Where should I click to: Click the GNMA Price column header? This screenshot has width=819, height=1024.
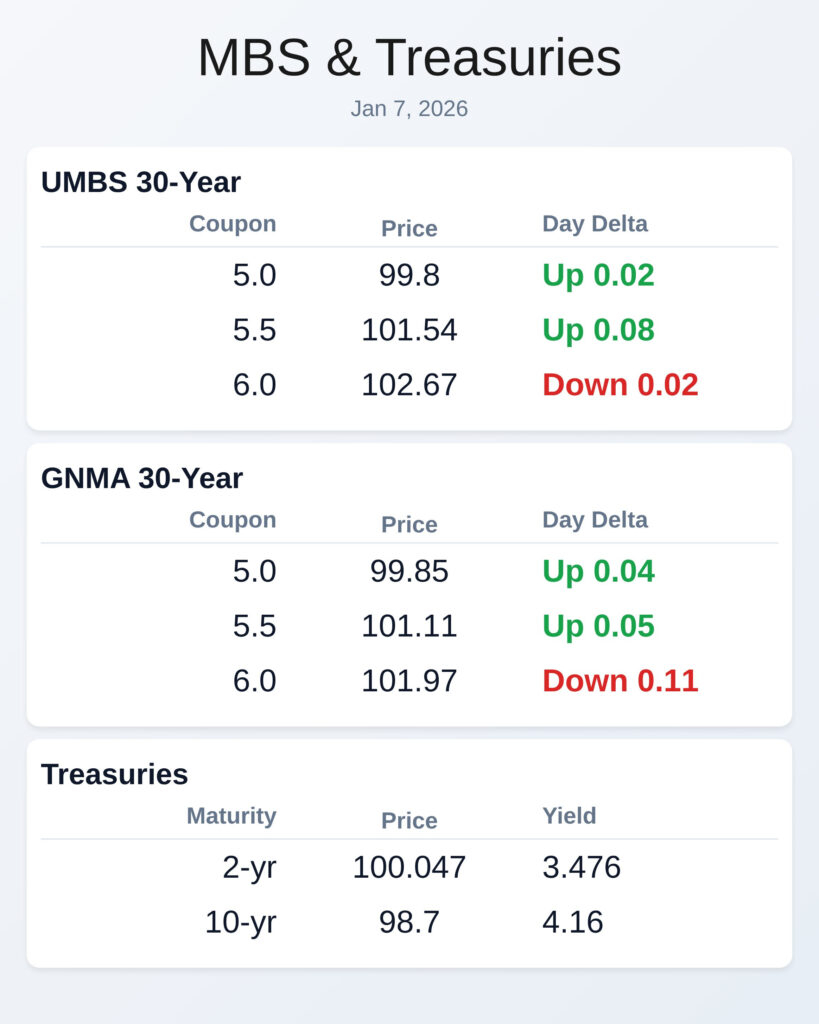click(x=409, y=525)
